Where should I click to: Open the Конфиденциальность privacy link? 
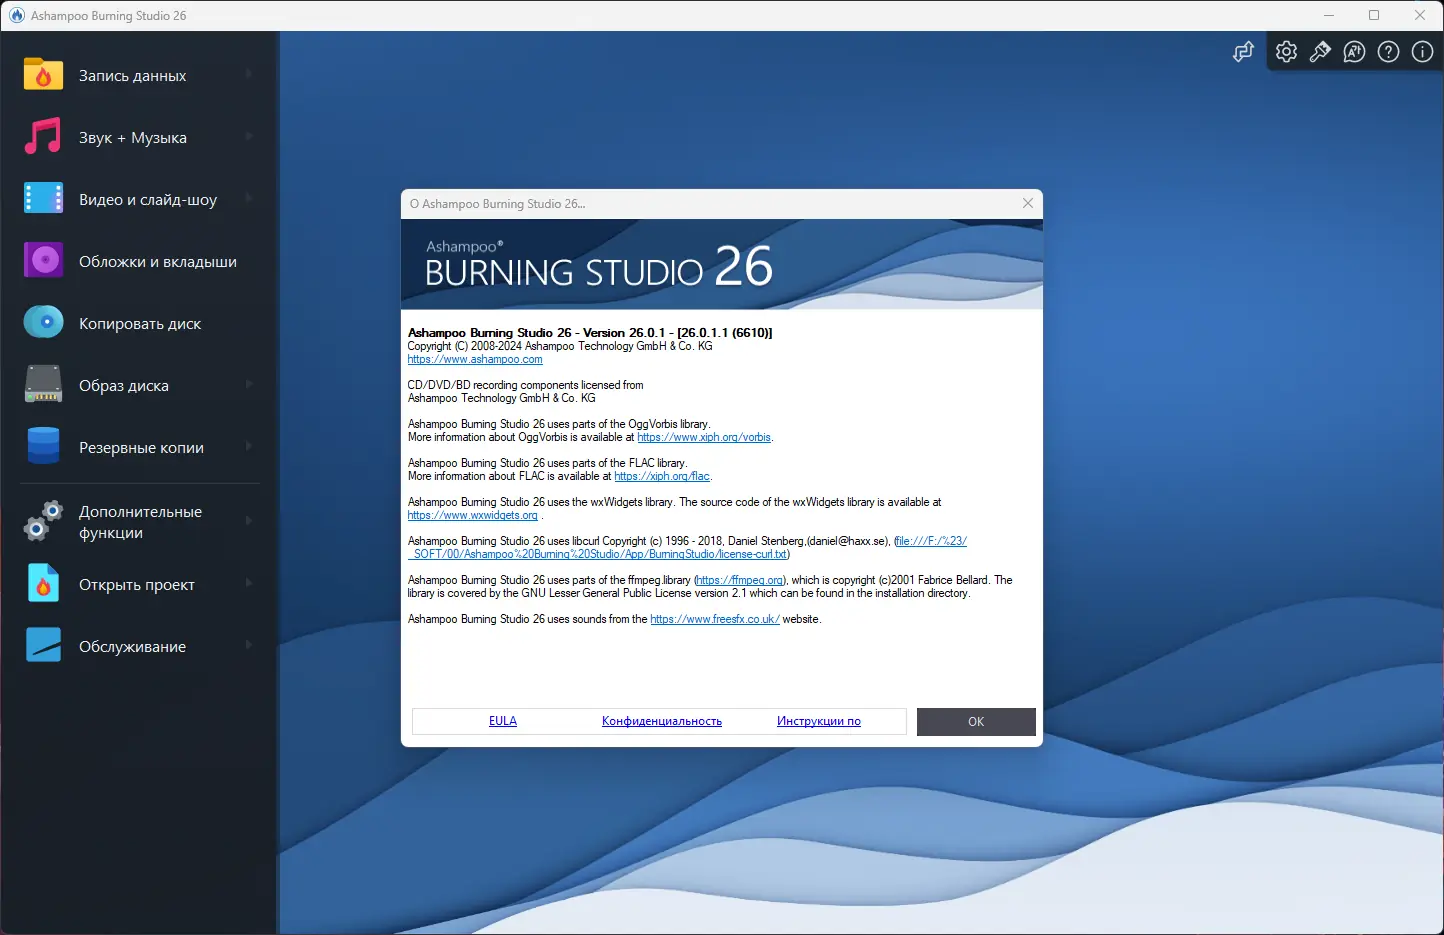(x=662, y=721)
